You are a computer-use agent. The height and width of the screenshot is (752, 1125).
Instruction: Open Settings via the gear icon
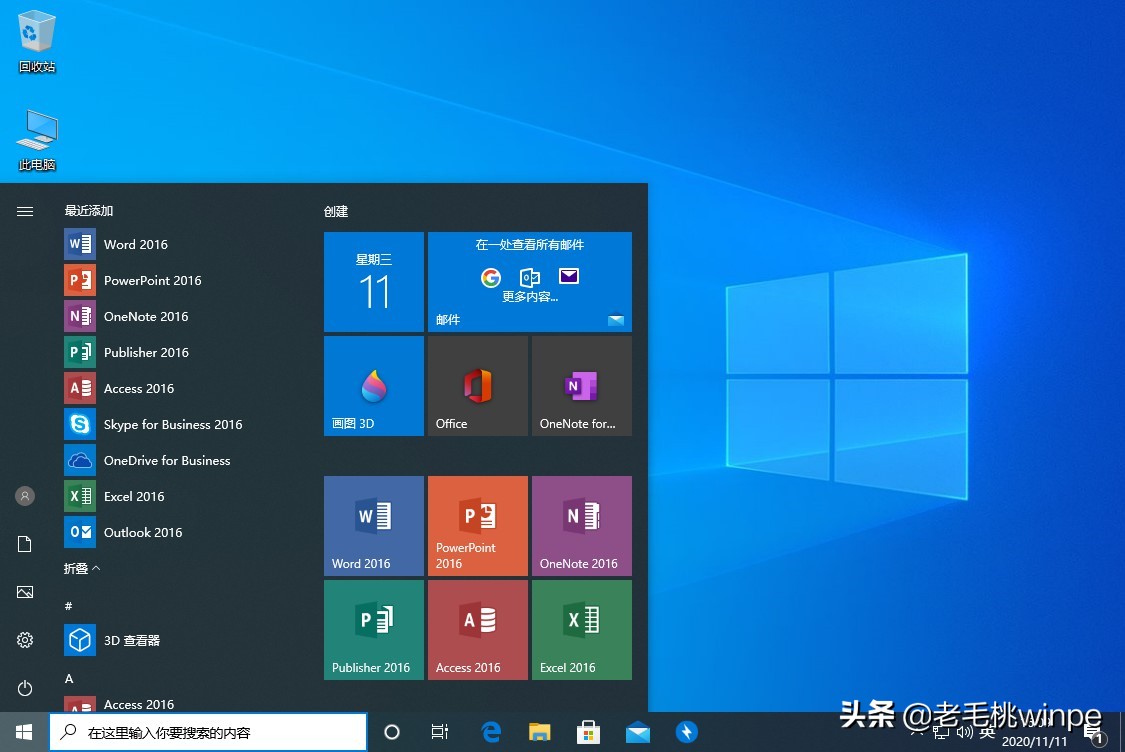(x=24, y=640)
